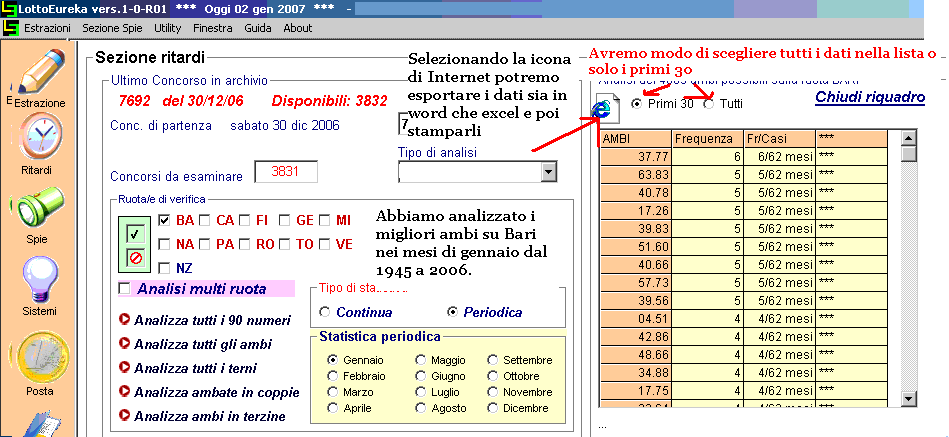The width and height of the screenshot is (949, 437).
Task: Select the Tutti radio button
Action: click(709, 104)
